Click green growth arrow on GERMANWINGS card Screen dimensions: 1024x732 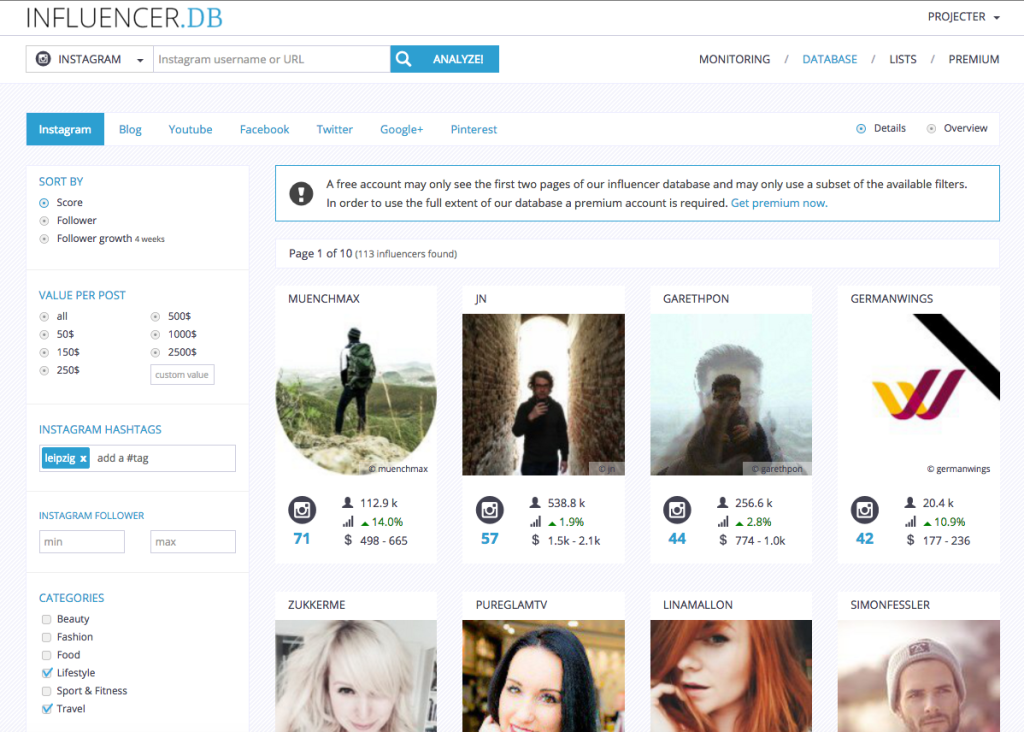(x=927, y=523)
